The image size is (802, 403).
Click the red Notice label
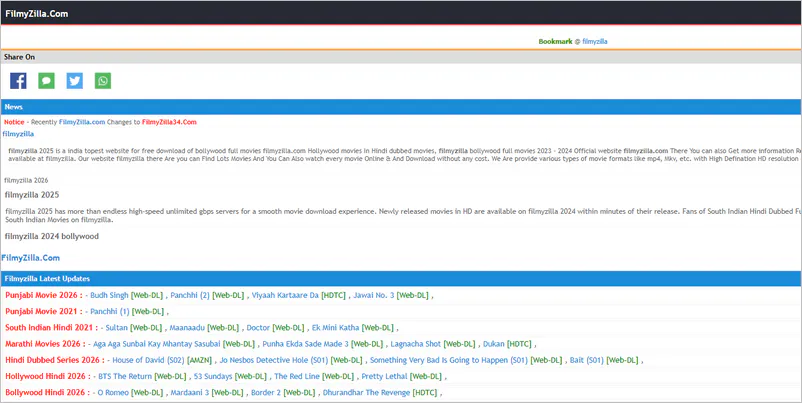pos(14,122)
